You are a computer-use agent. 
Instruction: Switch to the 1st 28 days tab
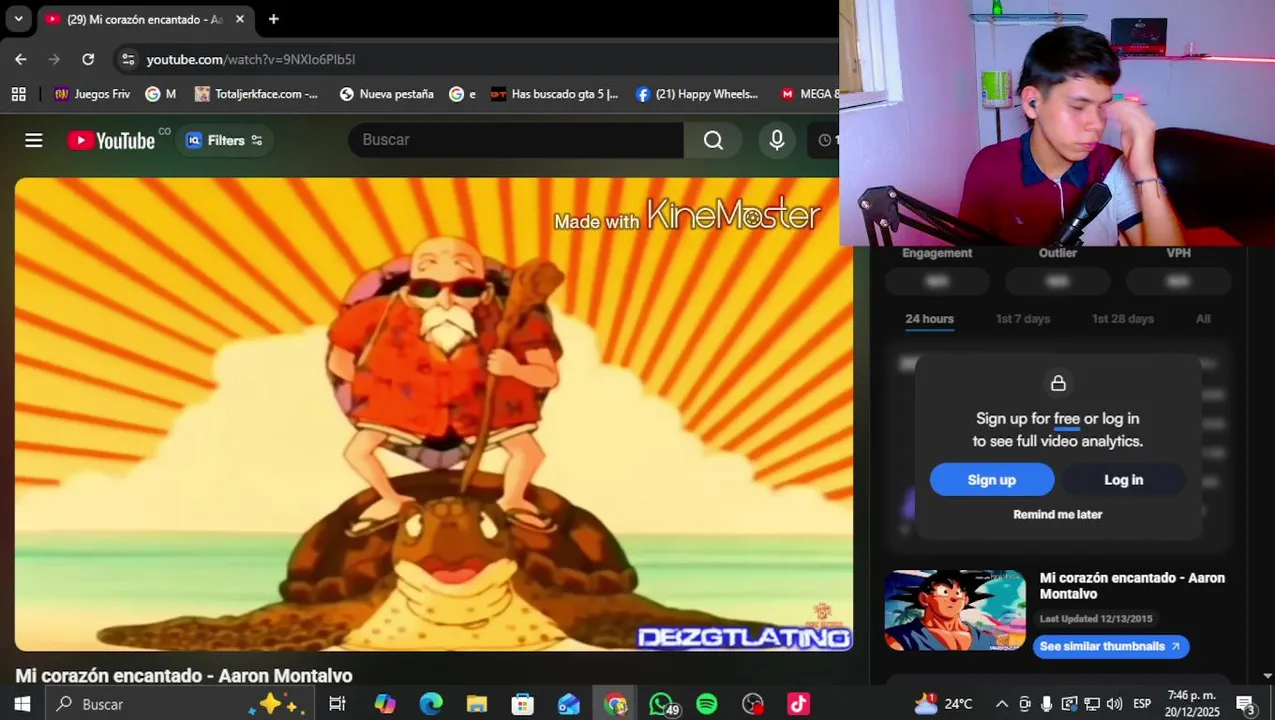click(x=1122, y=319)
